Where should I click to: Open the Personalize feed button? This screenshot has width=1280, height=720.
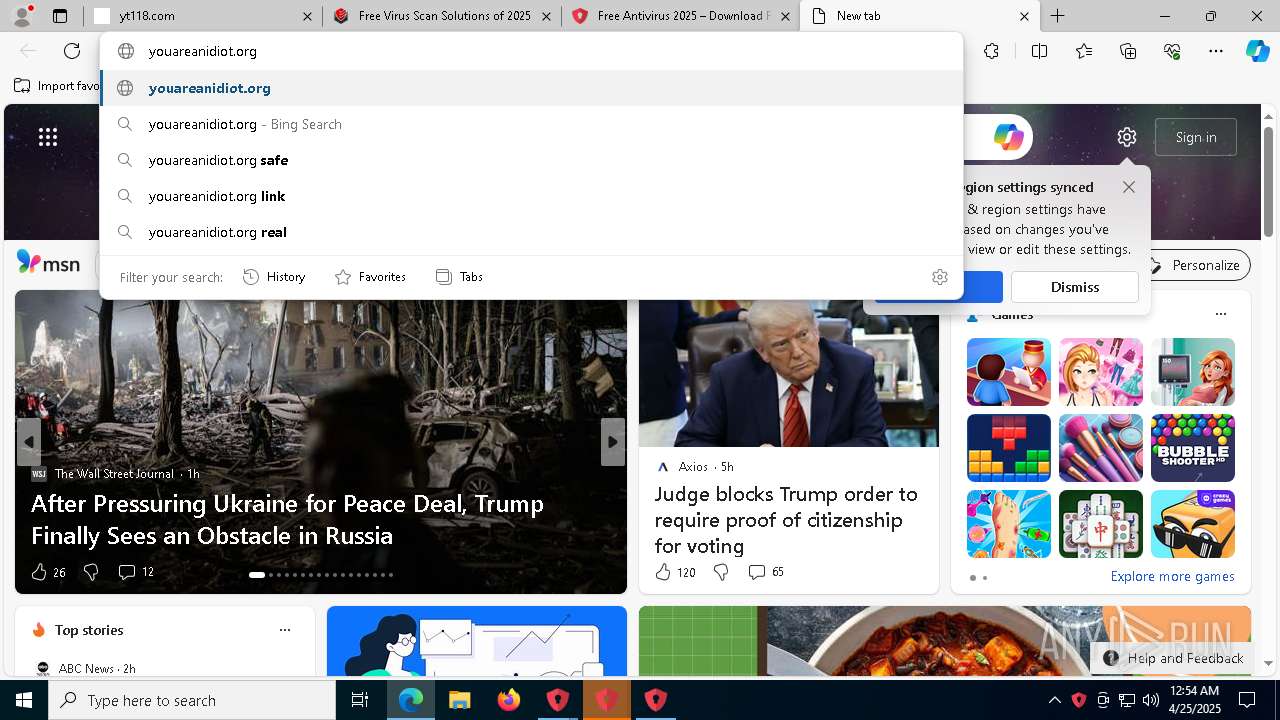pos(1195,265)
